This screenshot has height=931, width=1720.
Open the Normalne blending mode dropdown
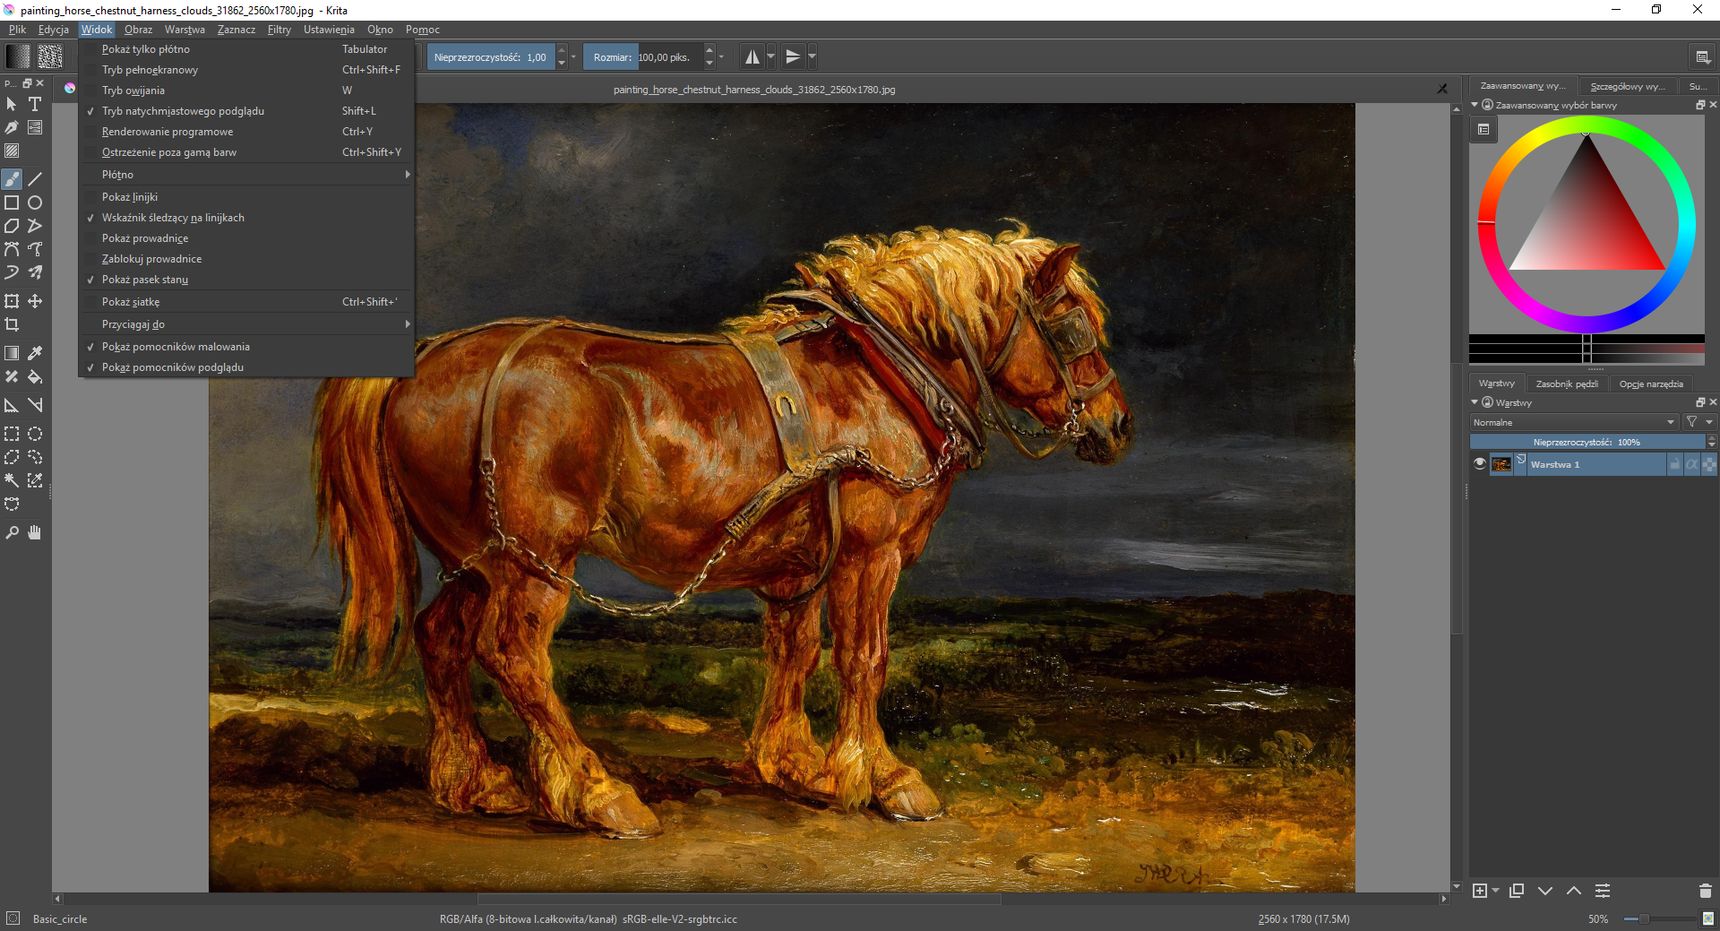[x=1573, y=422]
